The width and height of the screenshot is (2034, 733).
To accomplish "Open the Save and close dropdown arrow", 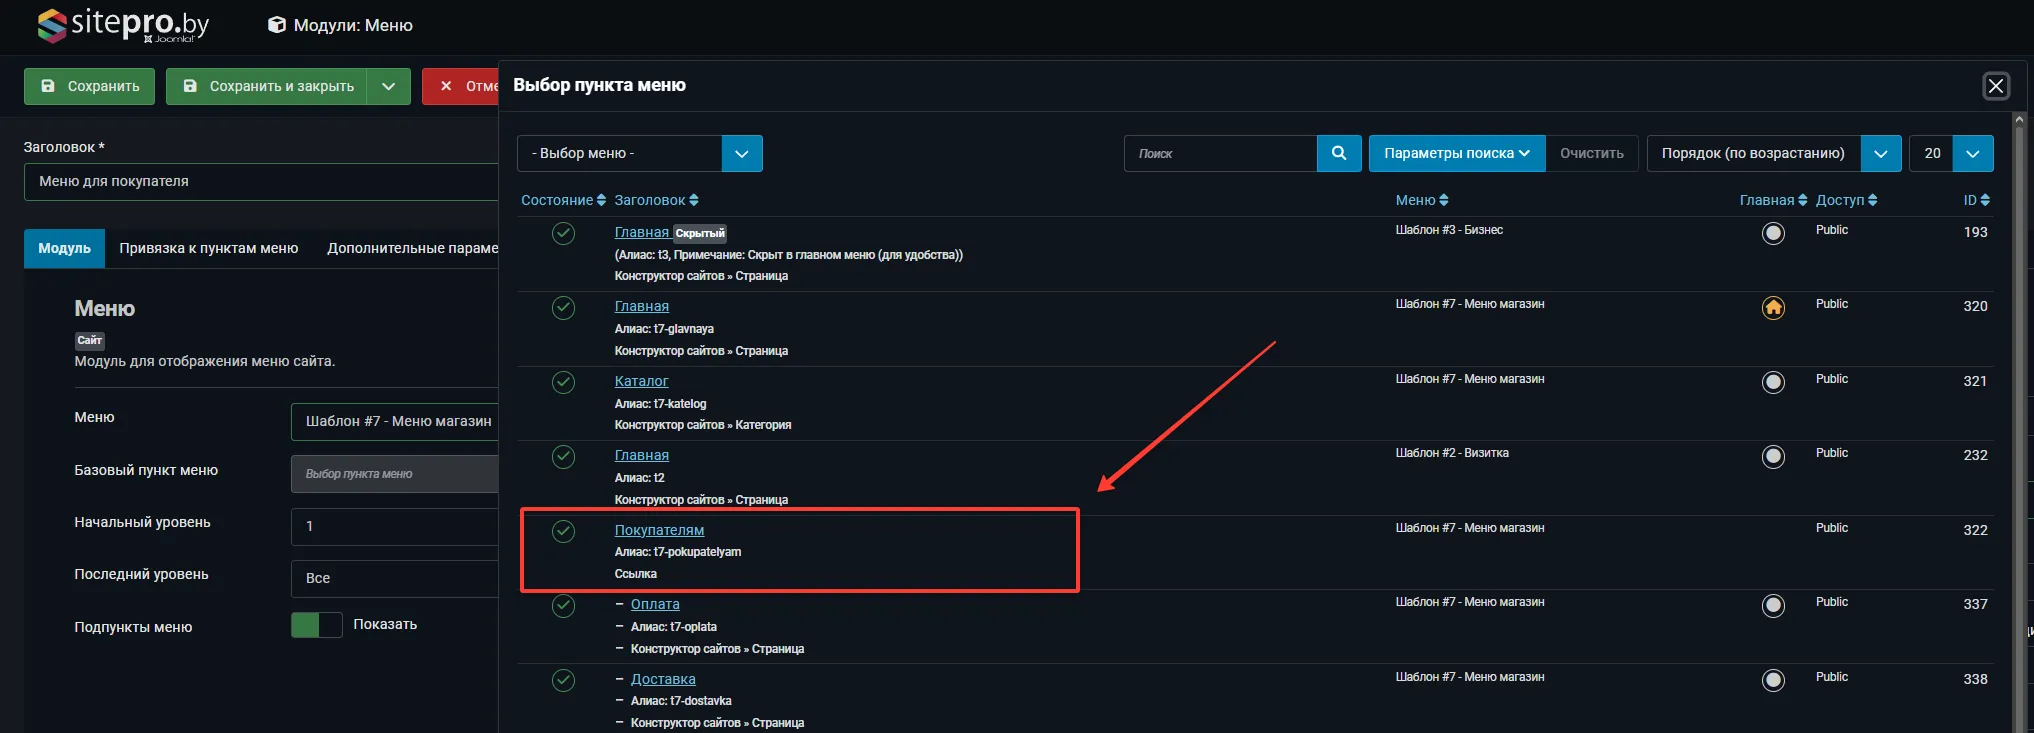I will [388, 86].
